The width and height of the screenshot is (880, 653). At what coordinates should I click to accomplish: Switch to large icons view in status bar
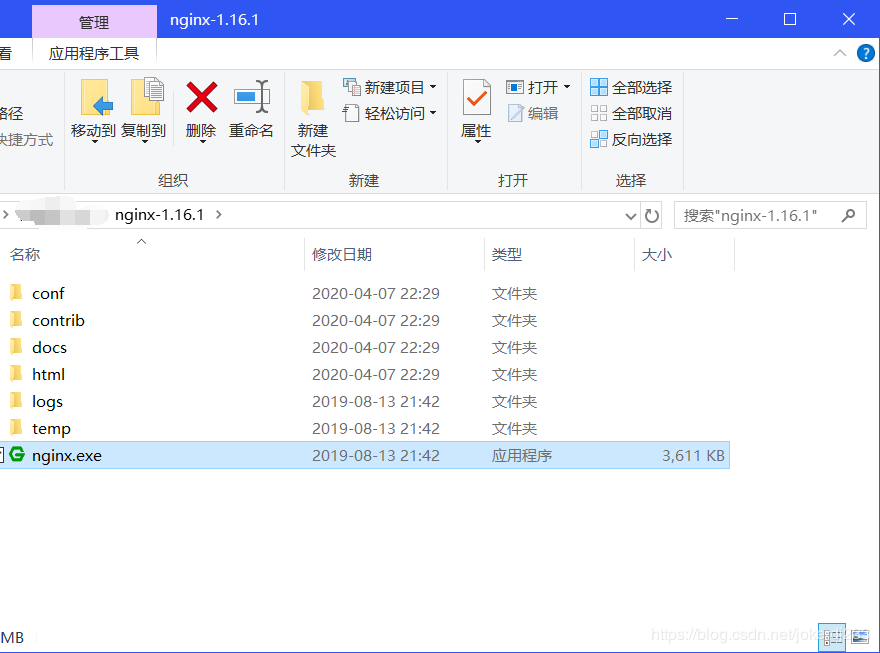[860, 637]
